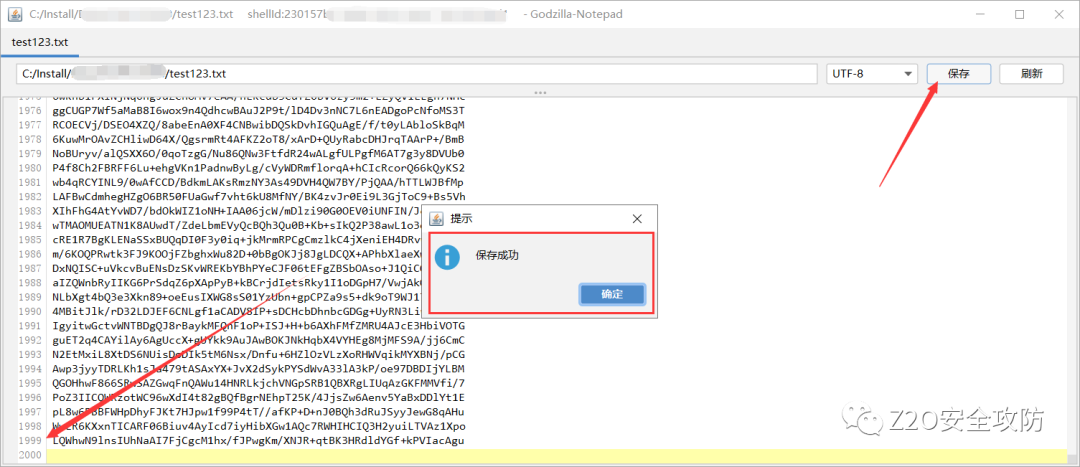Click the Java icon in Godzilla-Notepad title bar
Screen dimensions: 1080x467
tap(13, 14)
